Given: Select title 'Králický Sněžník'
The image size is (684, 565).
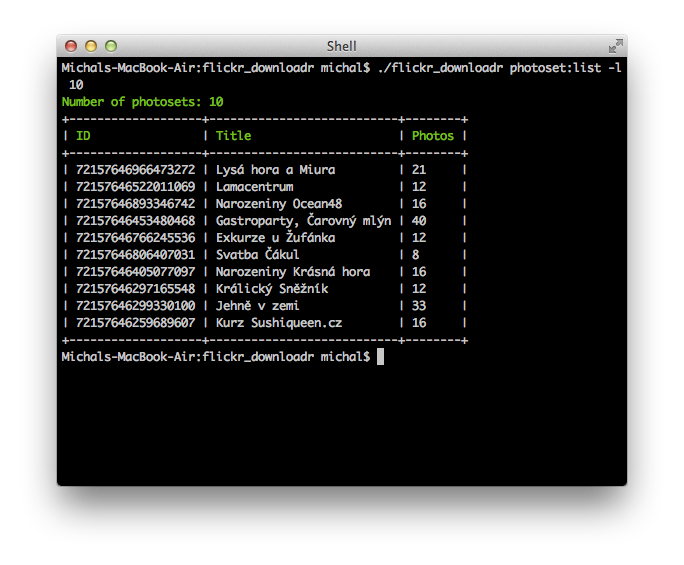Looking at the screenshot, I should [272, 289].
